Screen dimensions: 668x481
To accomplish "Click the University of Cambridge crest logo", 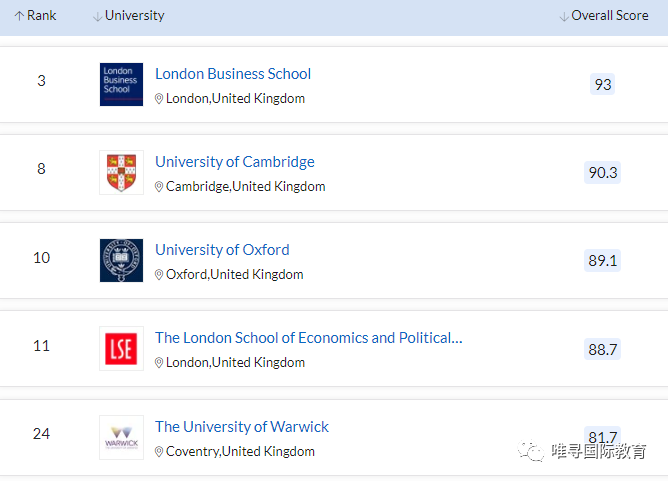I will (x=121, y=172).
